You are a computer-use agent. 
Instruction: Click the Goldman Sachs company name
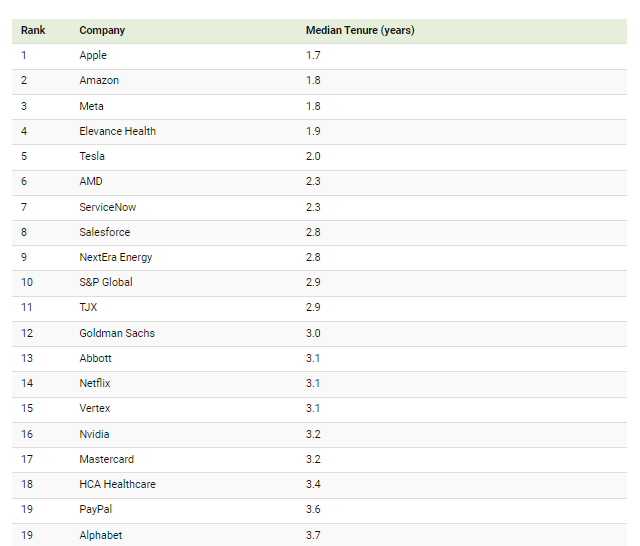[117, 333]
